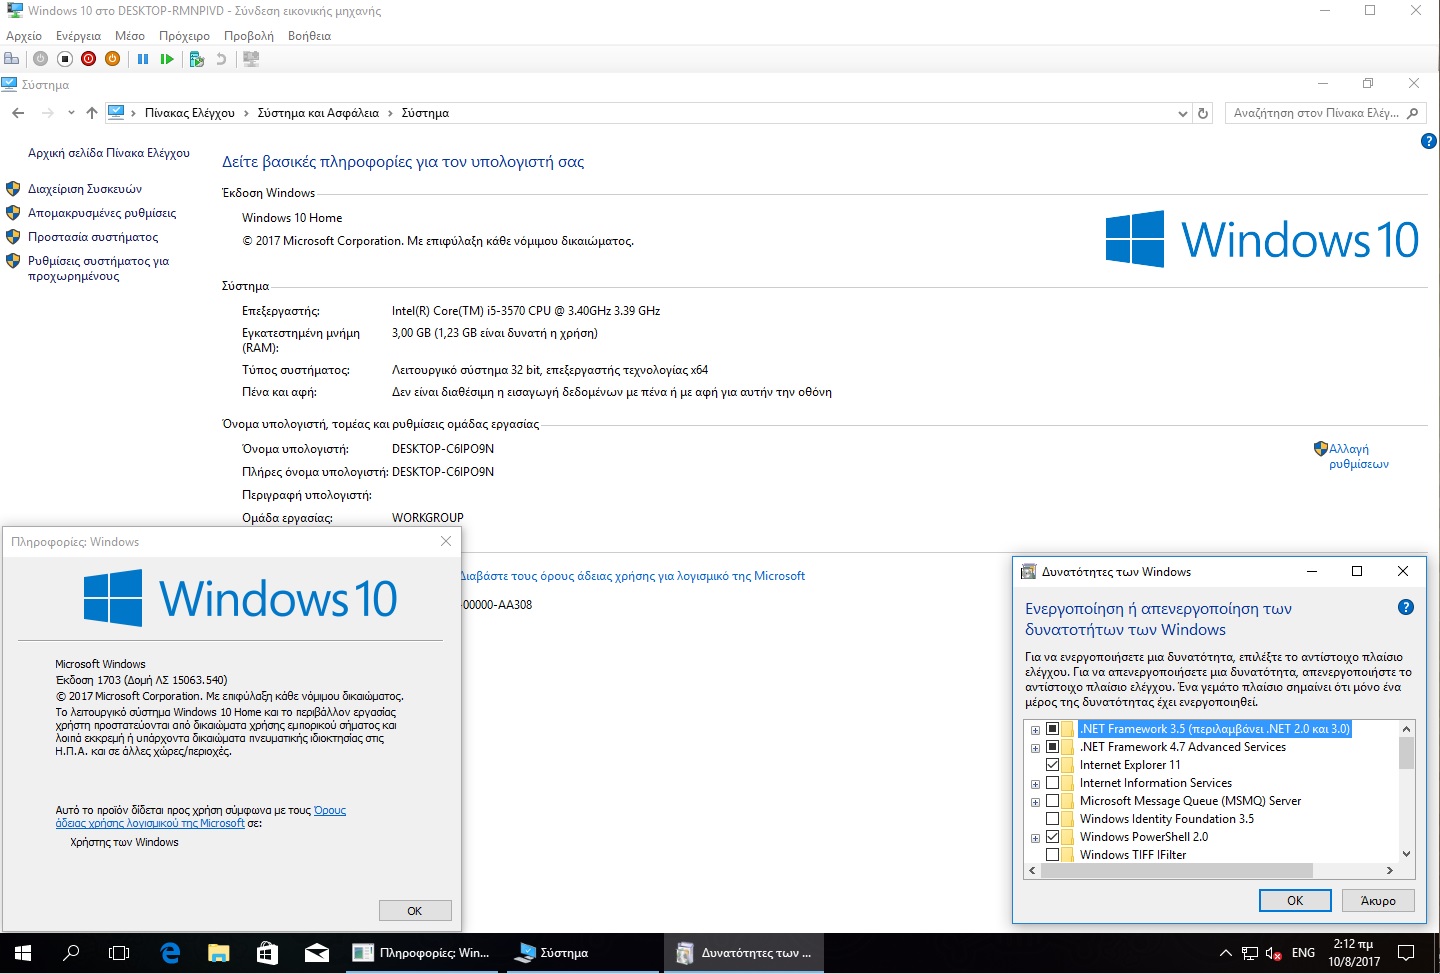Enable Internet Information Services checkbox
Viewport: 1440px width, 974px height.
[x=1052, y=783]
